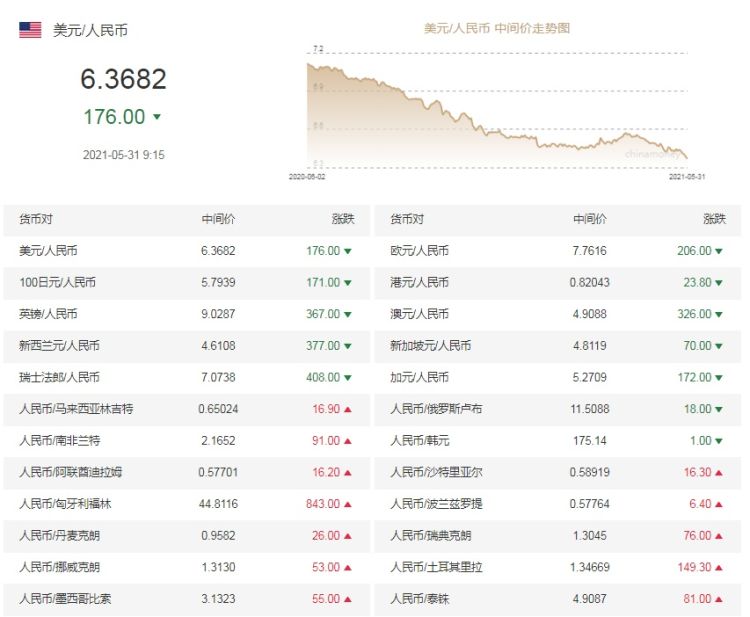Click the 2021-05-31 chart end date label
Screen dimensions: 750x617
686,175
